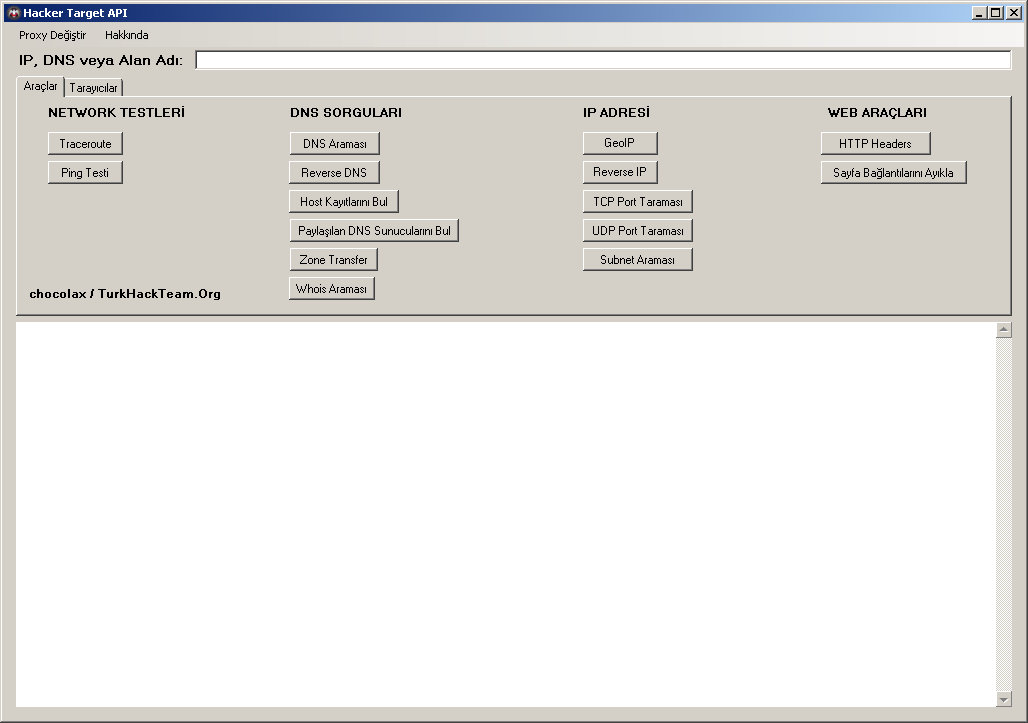Look up GeoIP information
Image resolution: width=1028 pixels, height=723 pixels.
[620, 143]
